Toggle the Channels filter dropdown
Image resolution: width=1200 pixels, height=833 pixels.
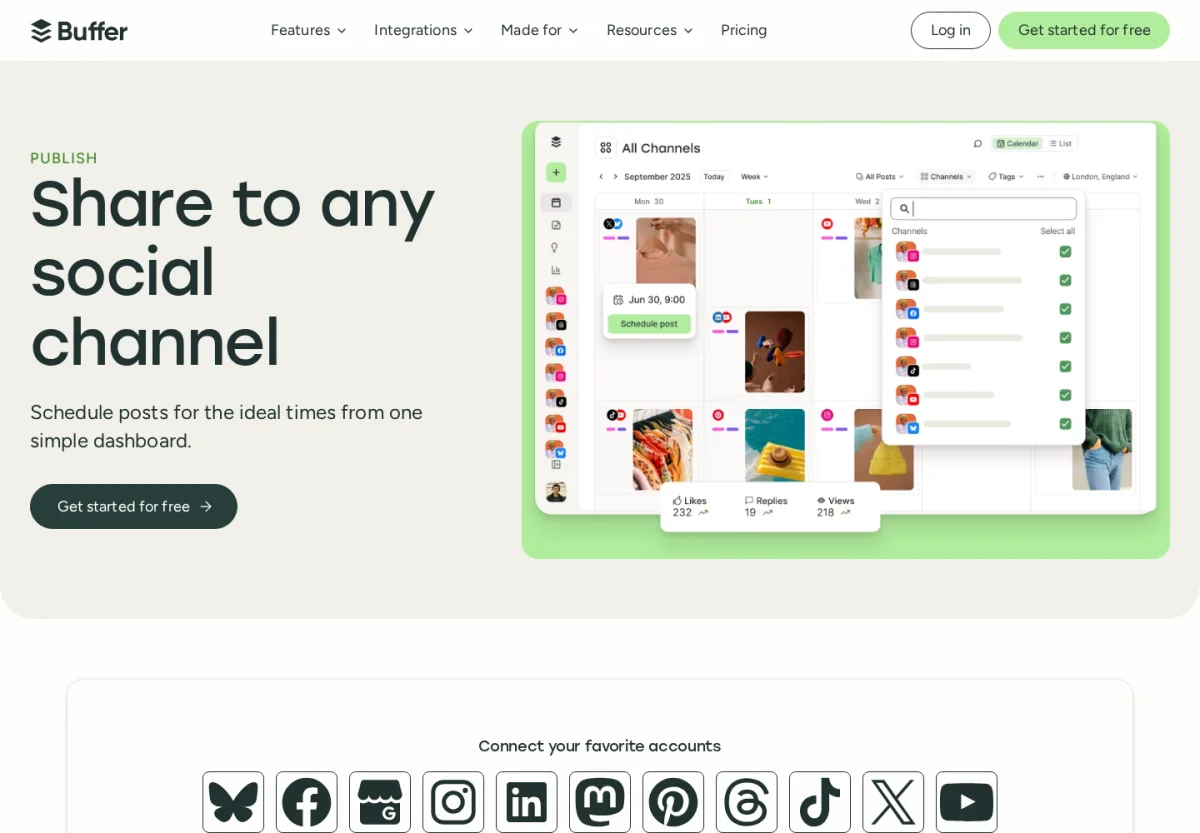[x=946, y=176]
